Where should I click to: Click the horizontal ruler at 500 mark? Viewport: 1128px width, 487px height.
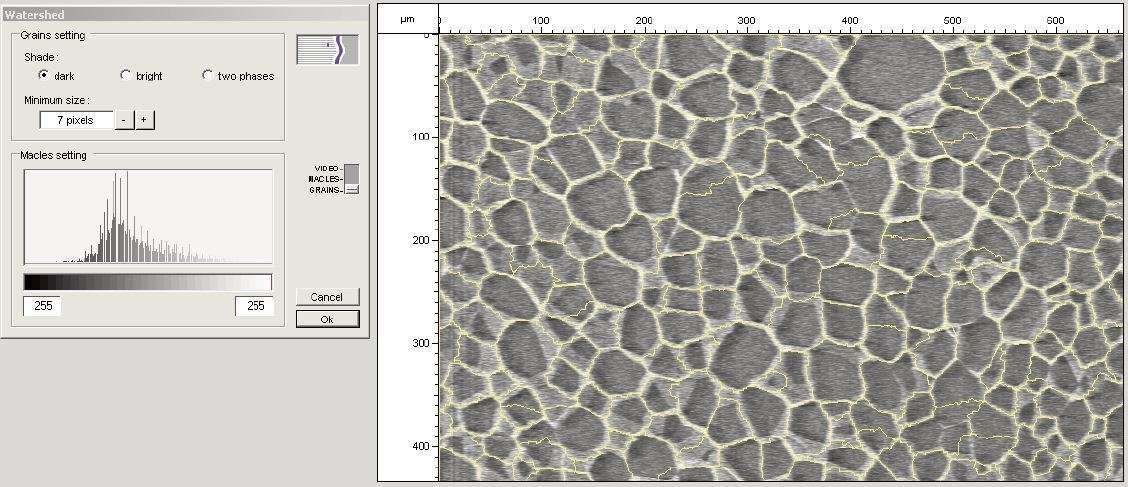point(952,20)
